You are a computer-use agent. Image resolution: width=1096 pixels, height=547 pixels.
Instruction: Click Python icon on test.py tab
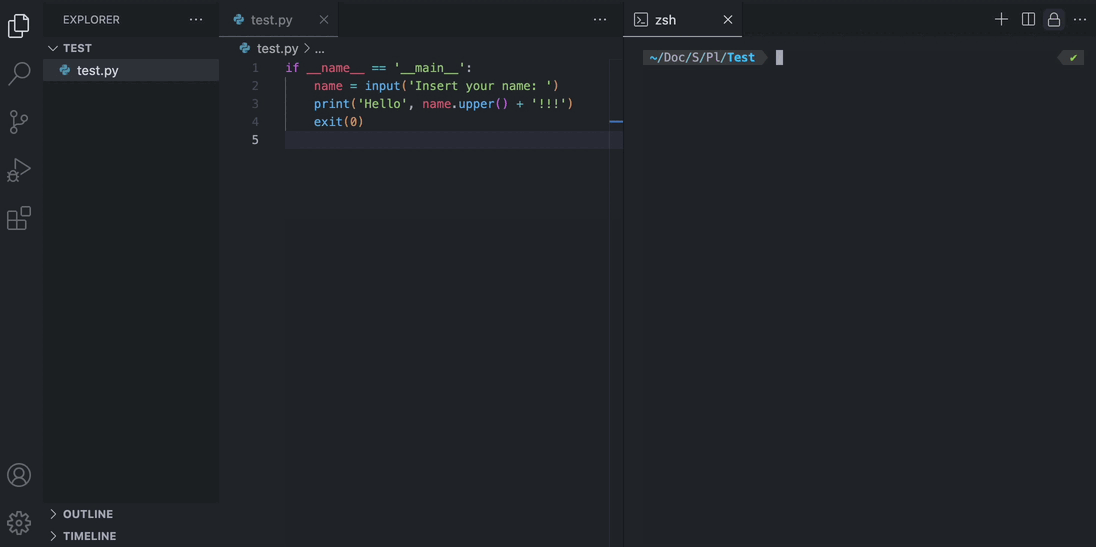pyautogui.click(x=239, y=20)
